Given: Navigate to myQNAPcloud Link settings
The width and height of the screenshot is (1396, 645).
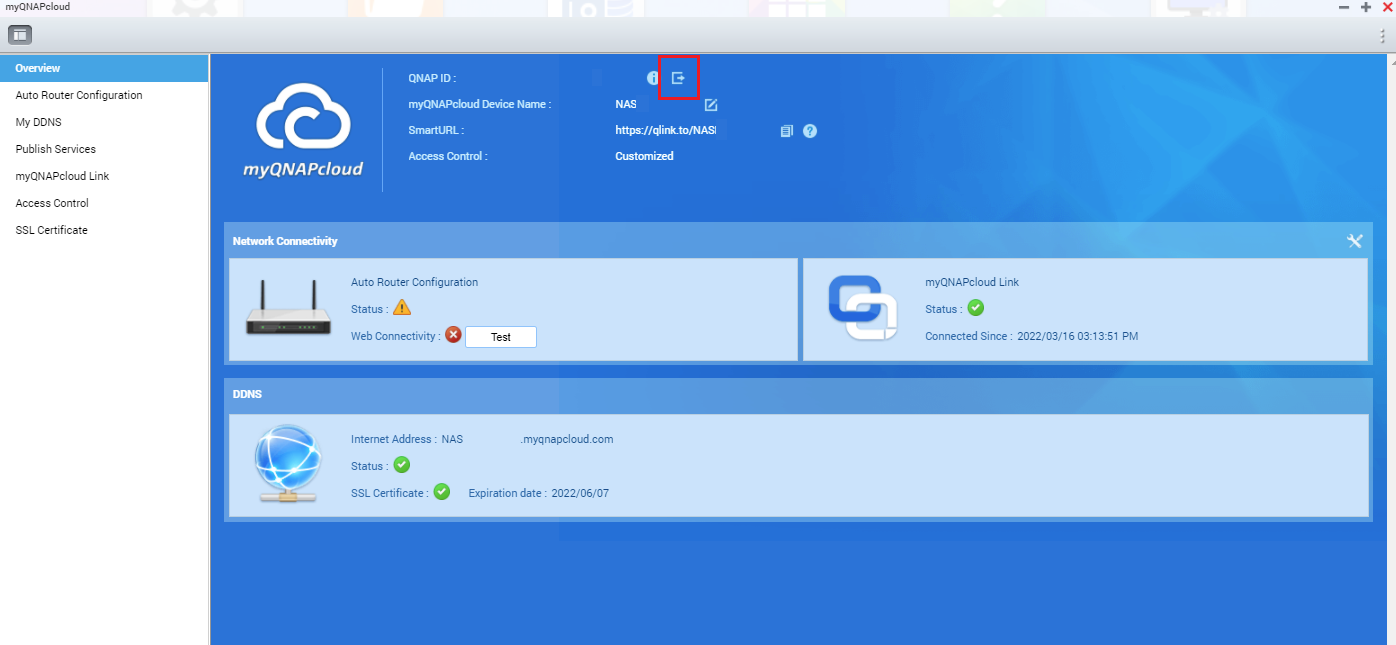Looking at the screenshot, I should click(x=62, y=176).
